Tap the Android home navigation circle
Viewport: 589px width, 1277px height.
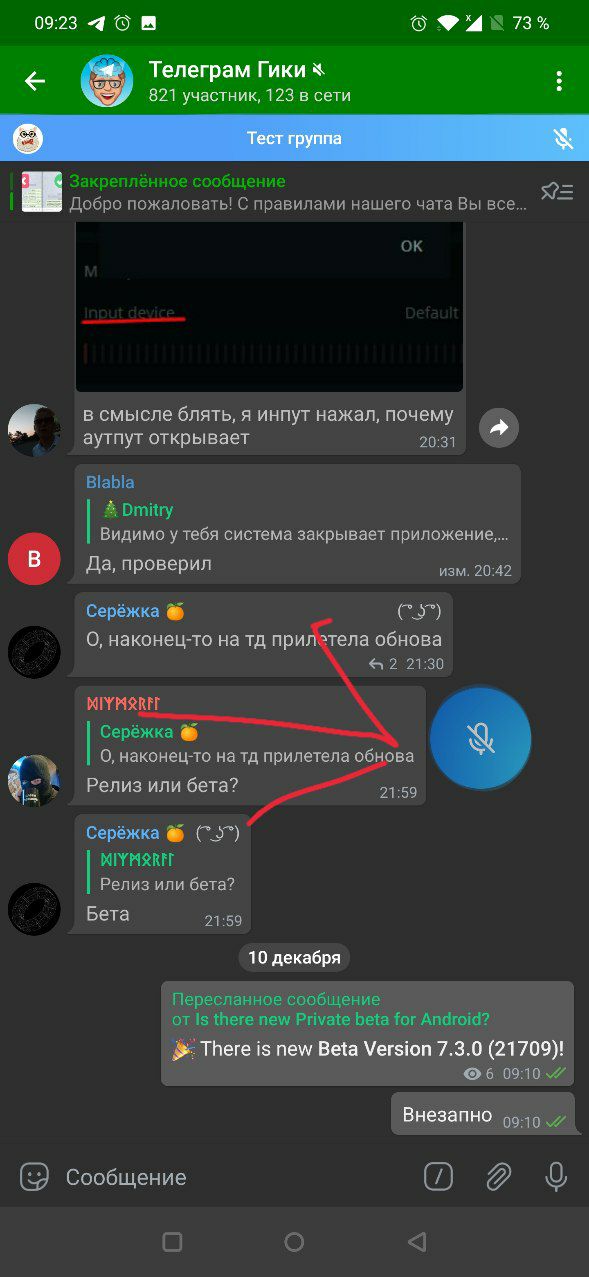click(x=294, y=1242)
